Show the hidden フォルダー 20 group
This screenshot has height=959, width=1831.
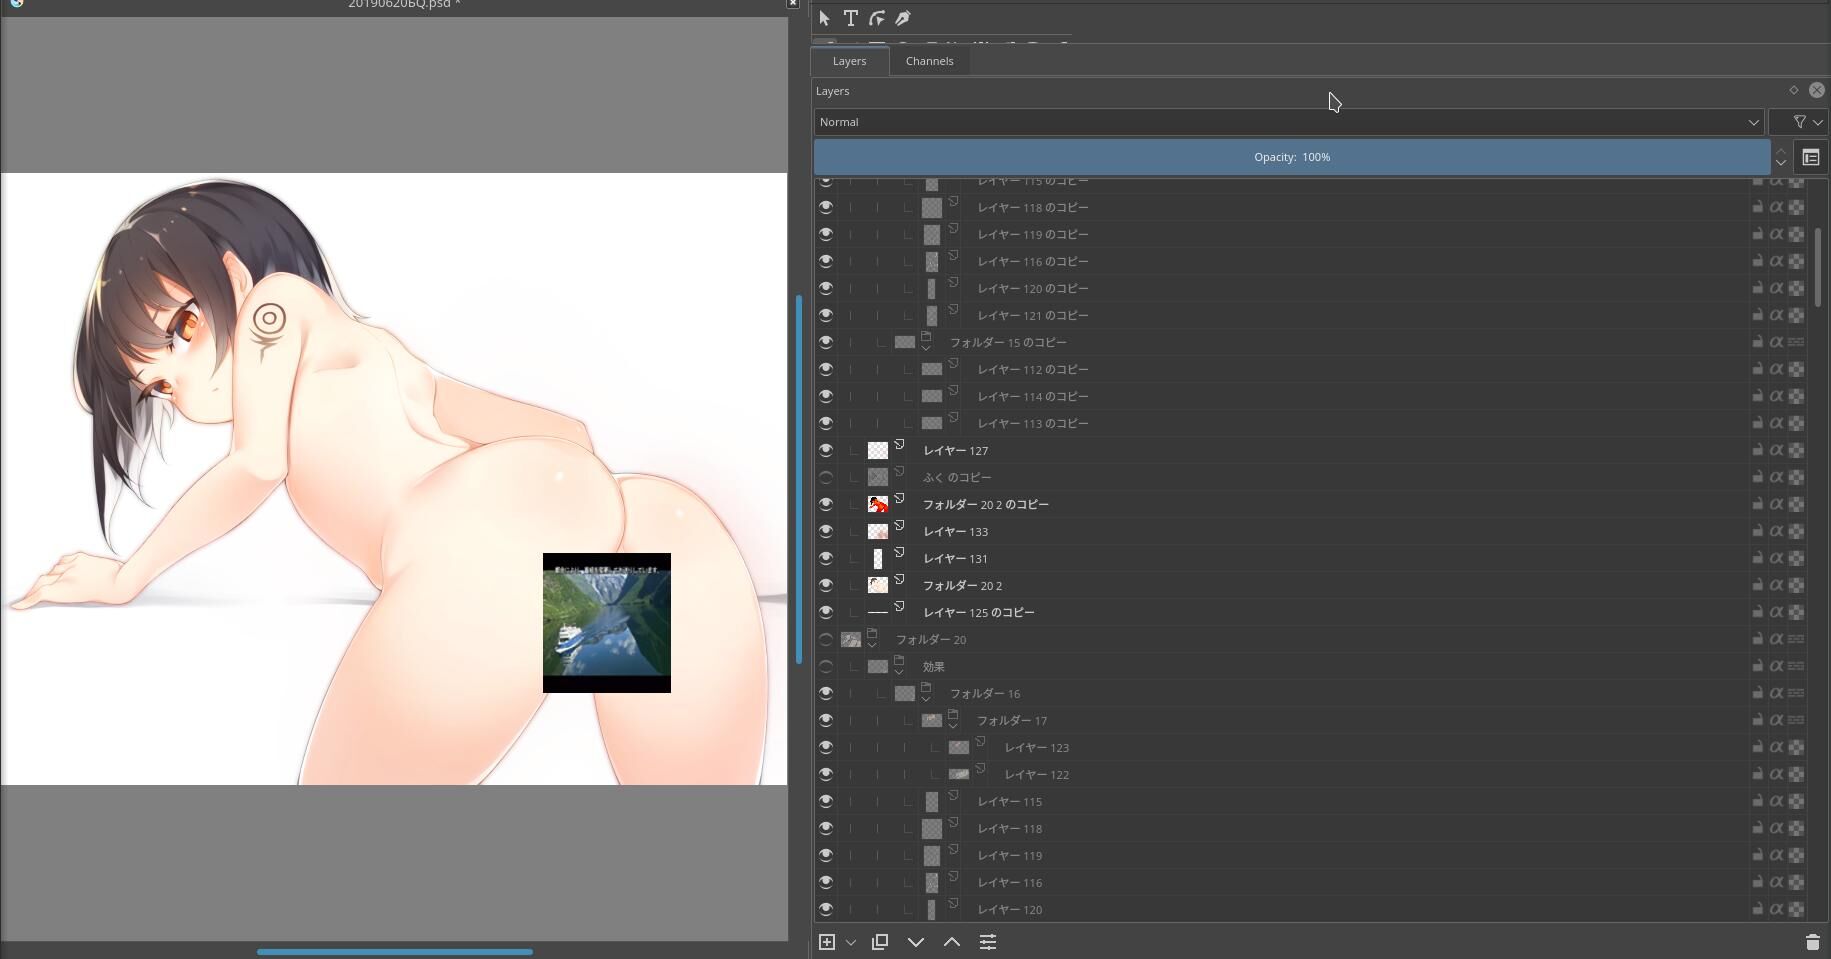click(x=826, y=640)
